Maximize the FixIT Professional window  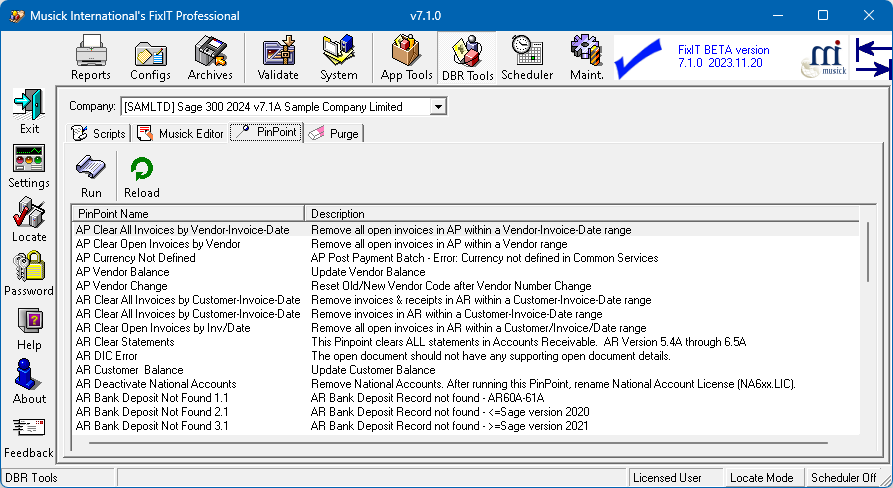pos(823,15)
